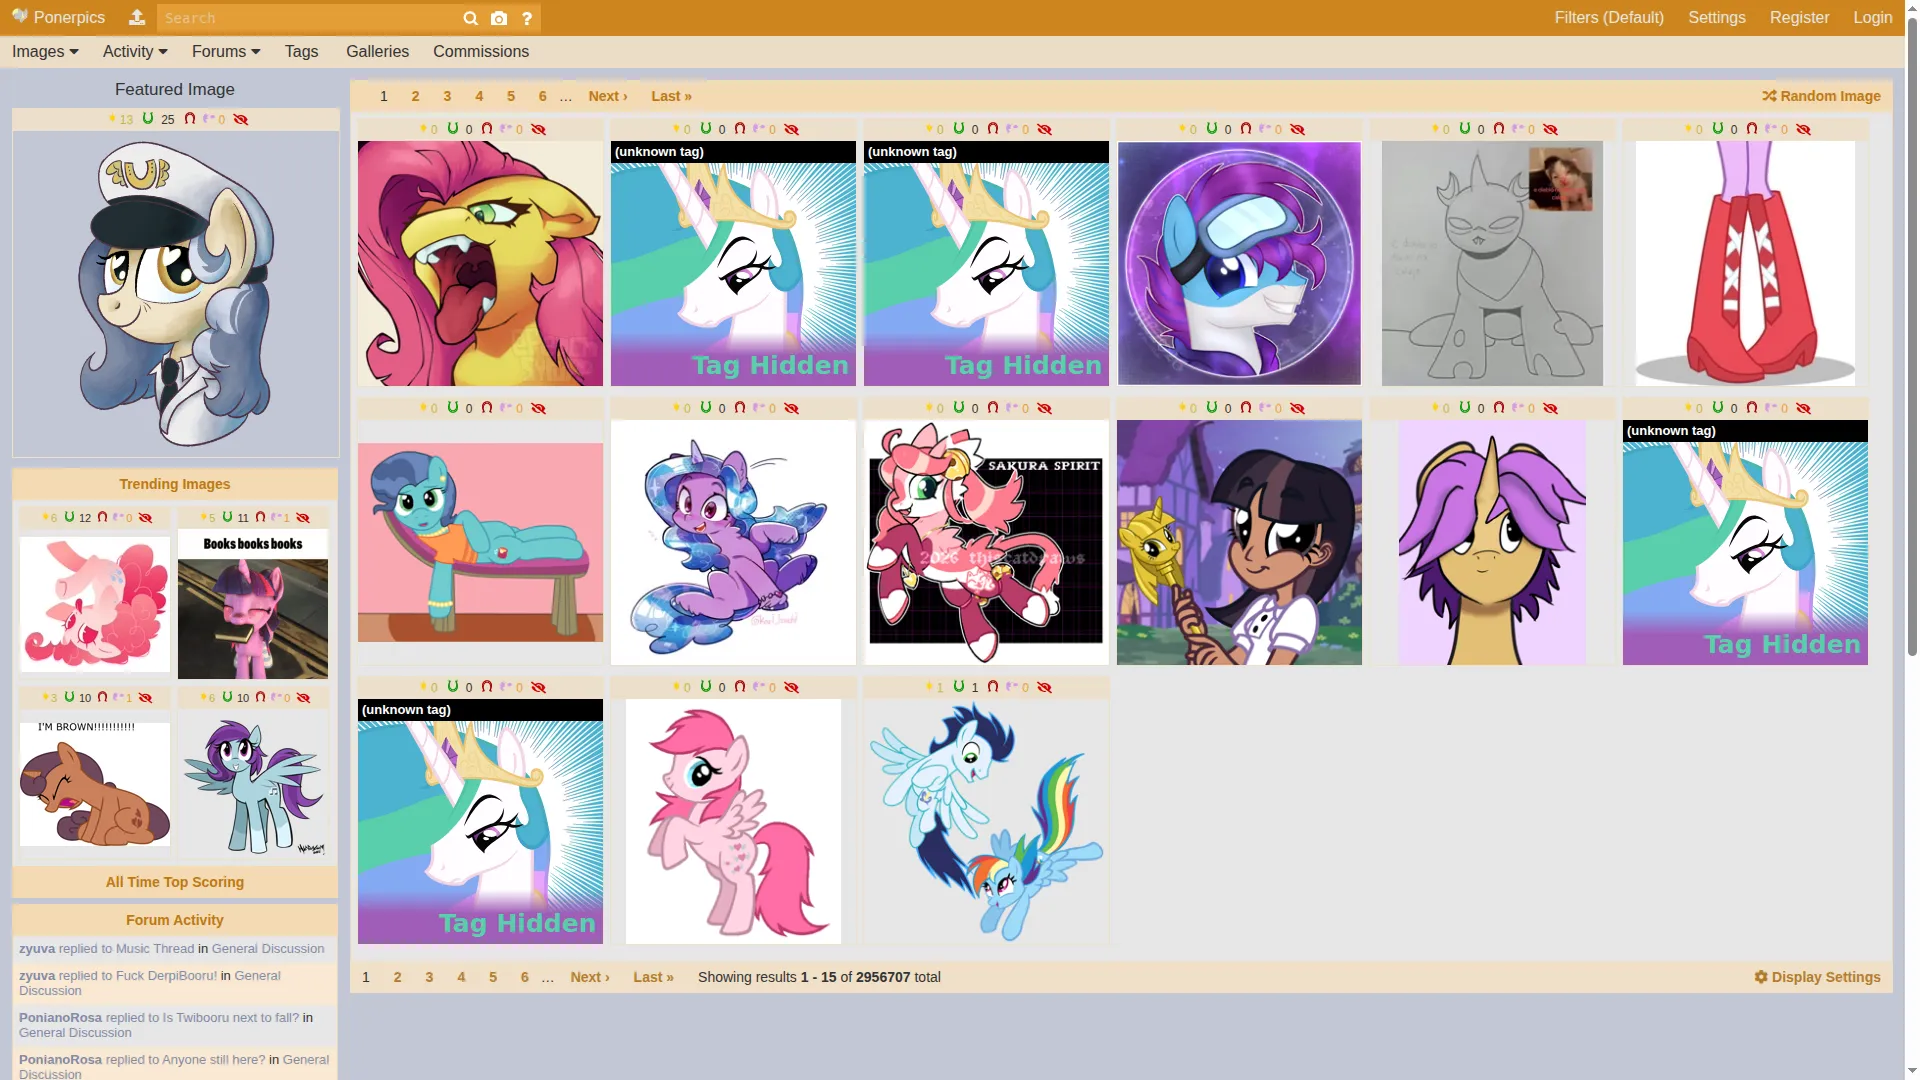
Task: Hide the Soarin and Rainbow Dash image
Action: pos(1044,687)
